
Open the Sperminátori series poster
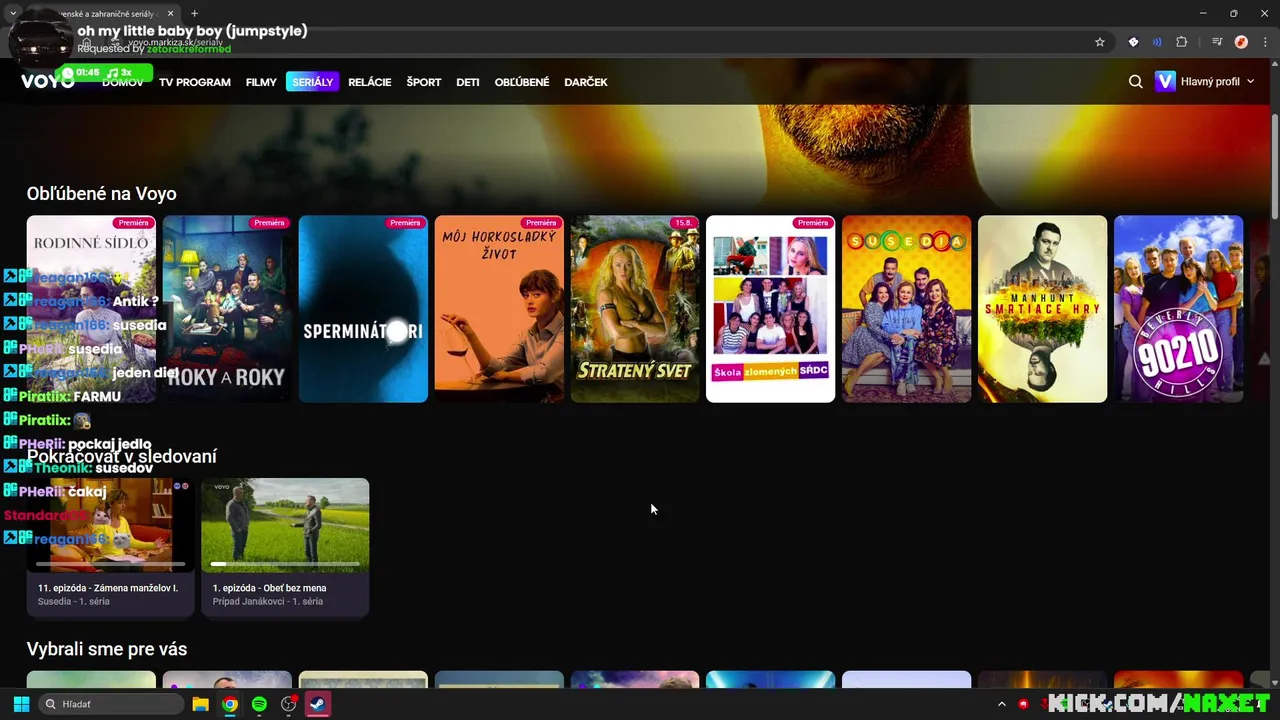[x=363, y=309]
